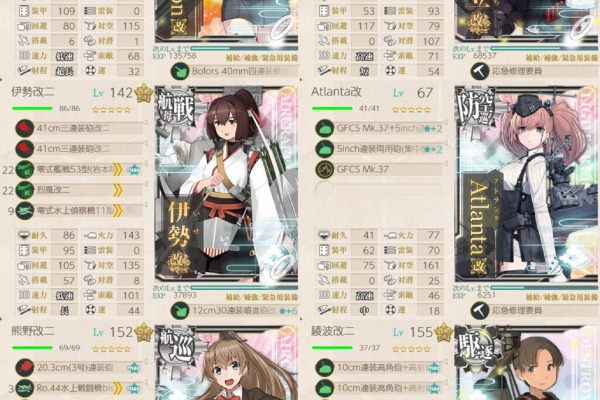
Task: Select the 零式艦戦53型 fighter plane icon
Action: [24, 169]
